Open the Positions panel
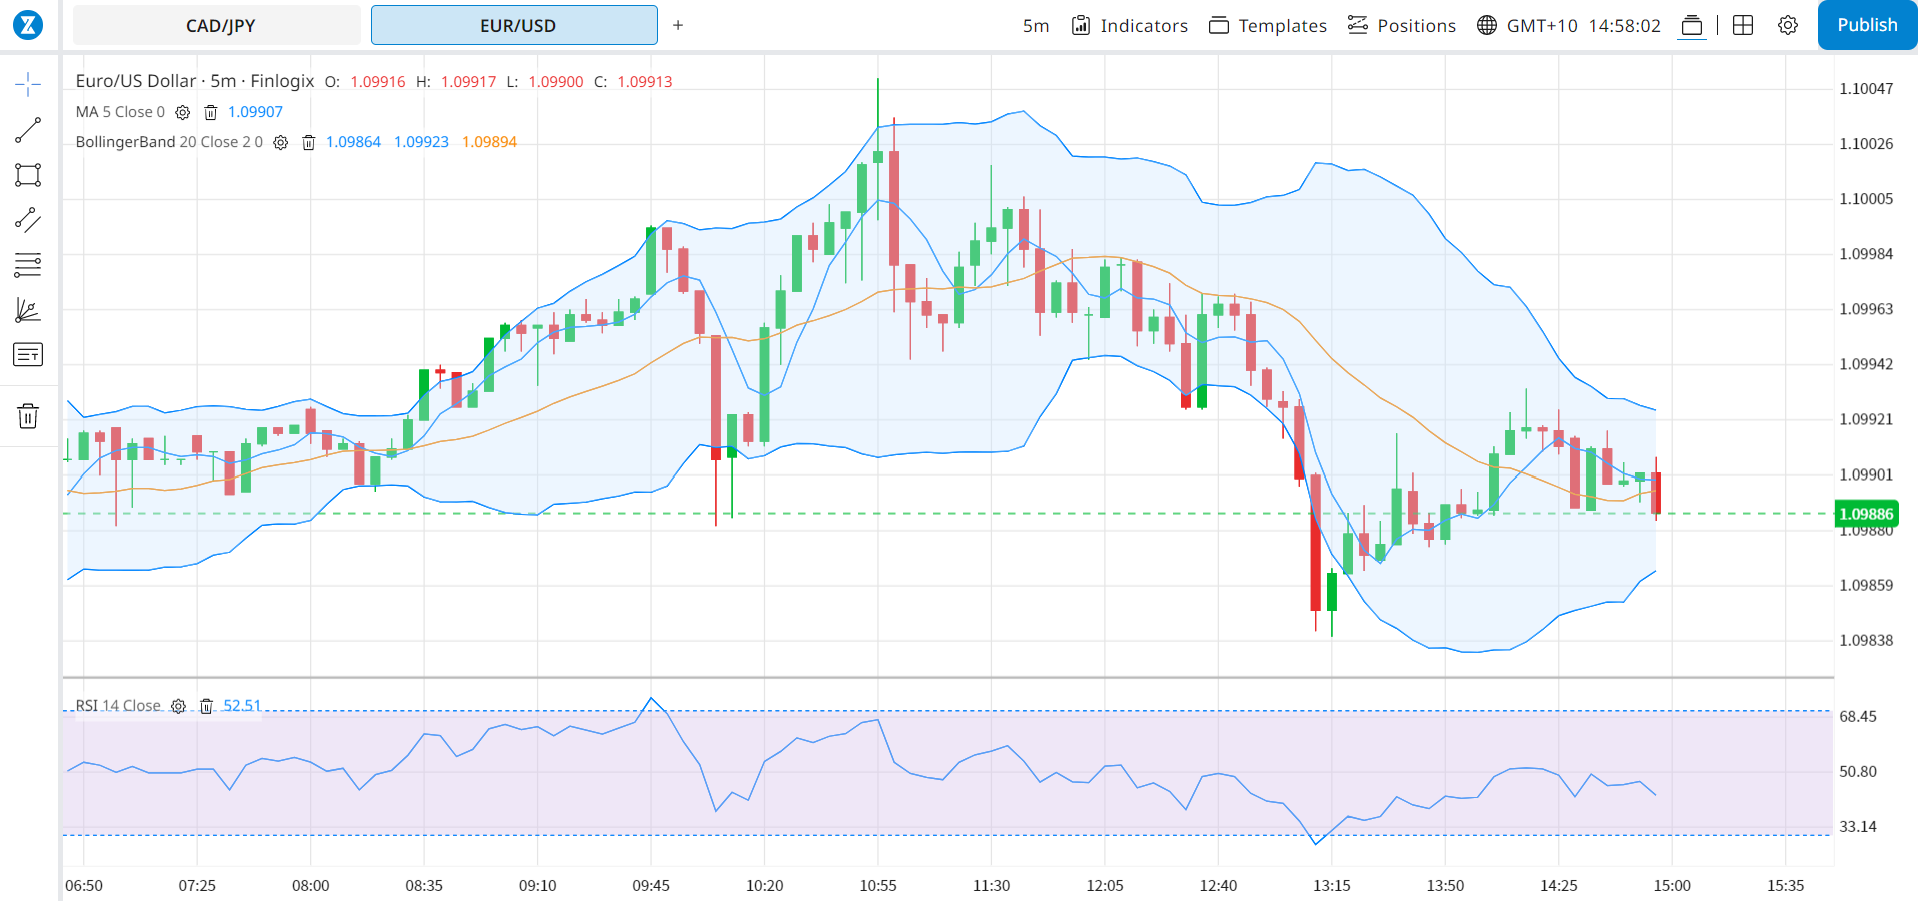This screenshot has width=1918, height=901. [1402, 26]
